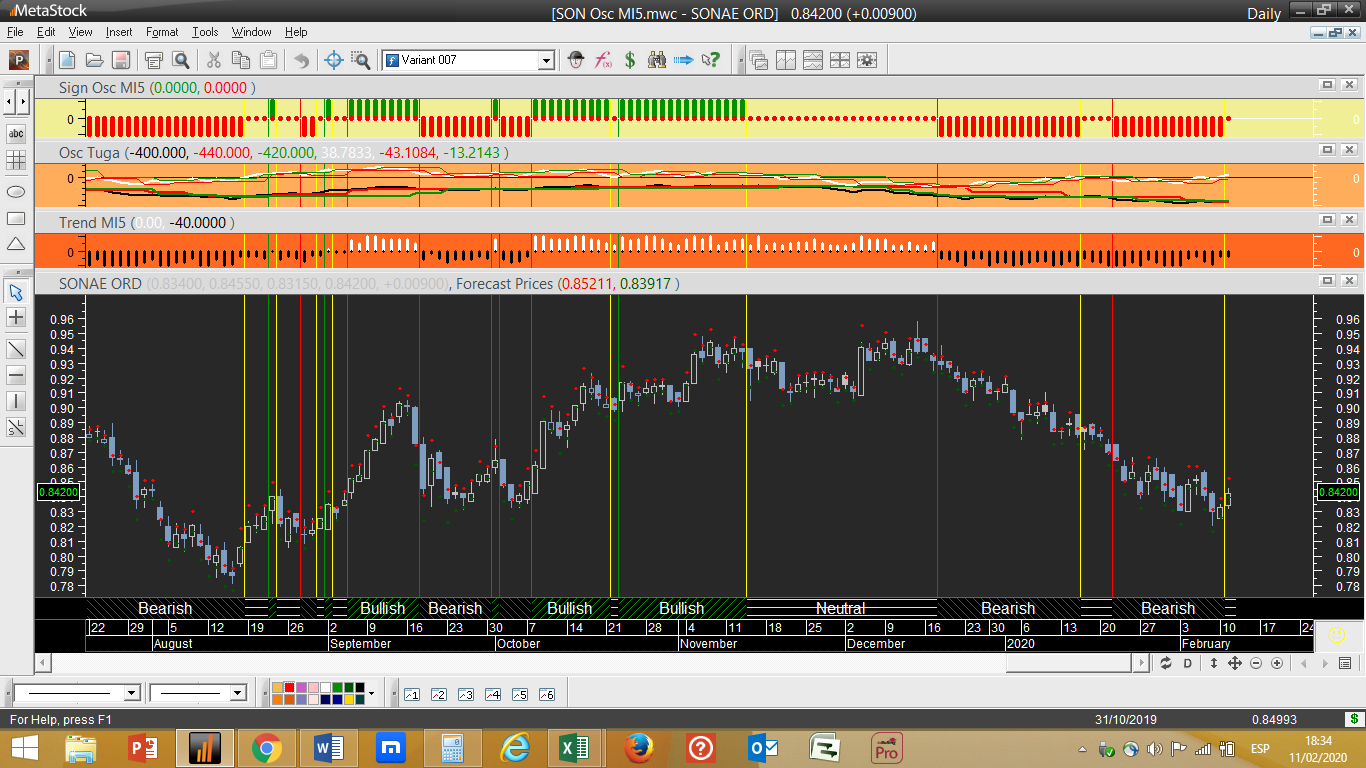
Task: Expand the Variant 007 indicator dropdown
Action: pos(546,60)
